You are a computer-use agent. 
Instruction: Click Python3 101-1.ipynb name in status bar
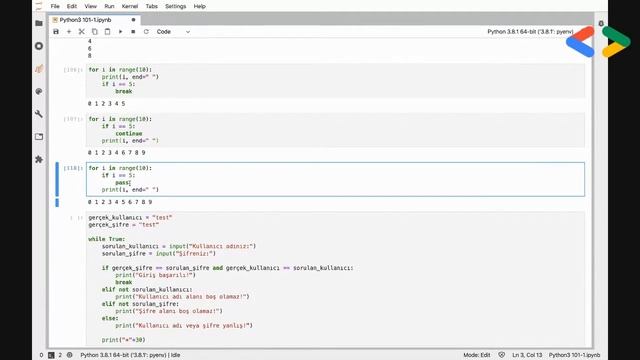(x=574, y=355)
